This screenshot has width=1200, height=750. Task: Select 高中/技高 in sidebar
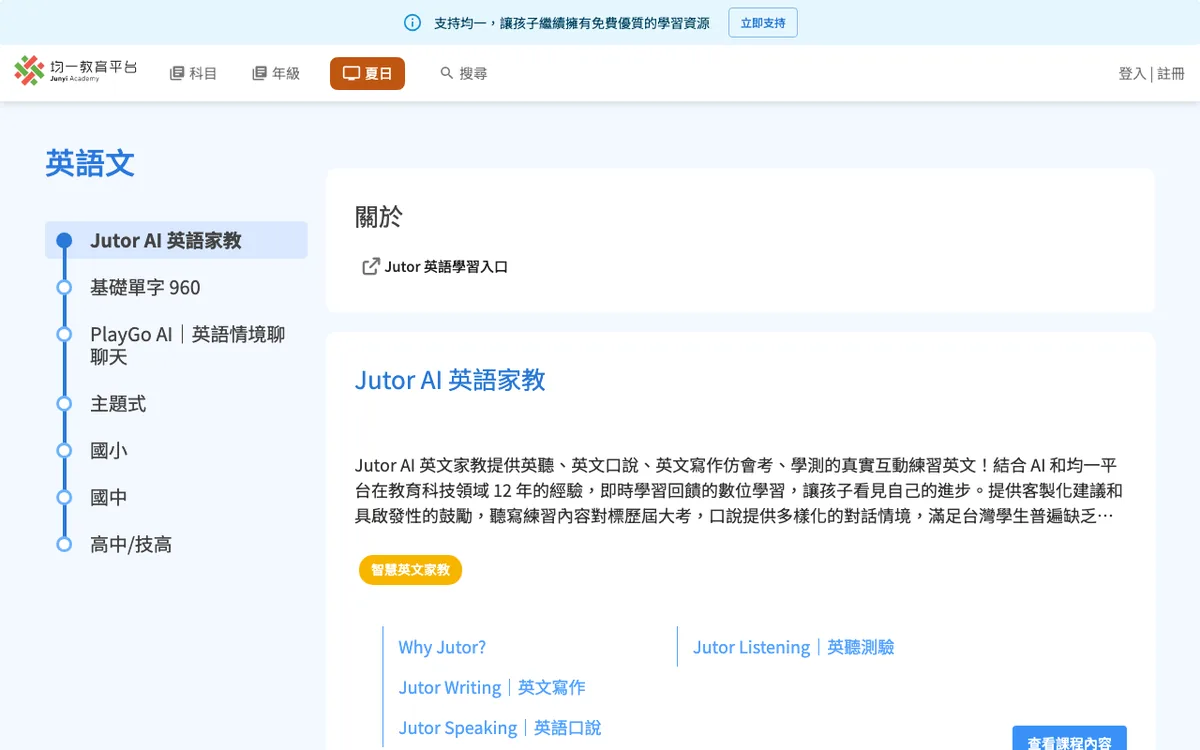[x=131, y=545]
